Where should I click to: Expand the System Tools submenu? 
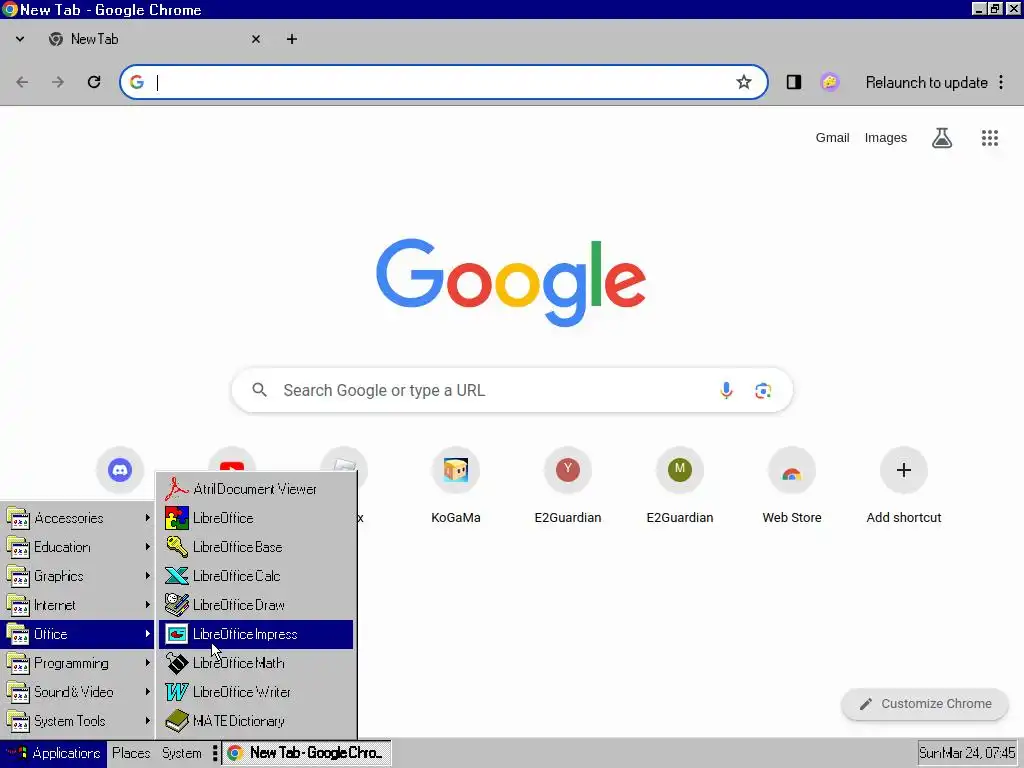point(78,722)
